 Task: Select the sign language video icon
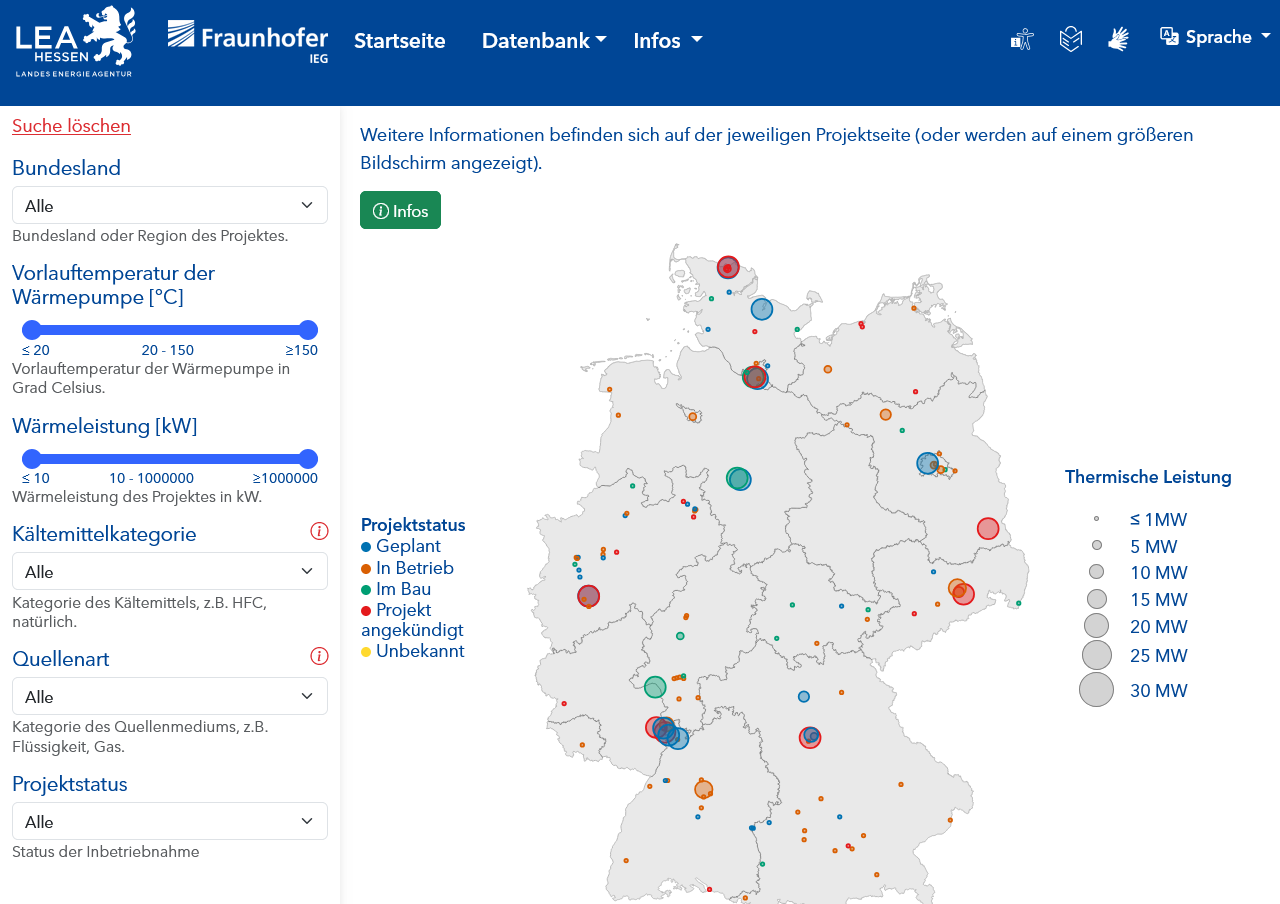(x=1119, y=38)
